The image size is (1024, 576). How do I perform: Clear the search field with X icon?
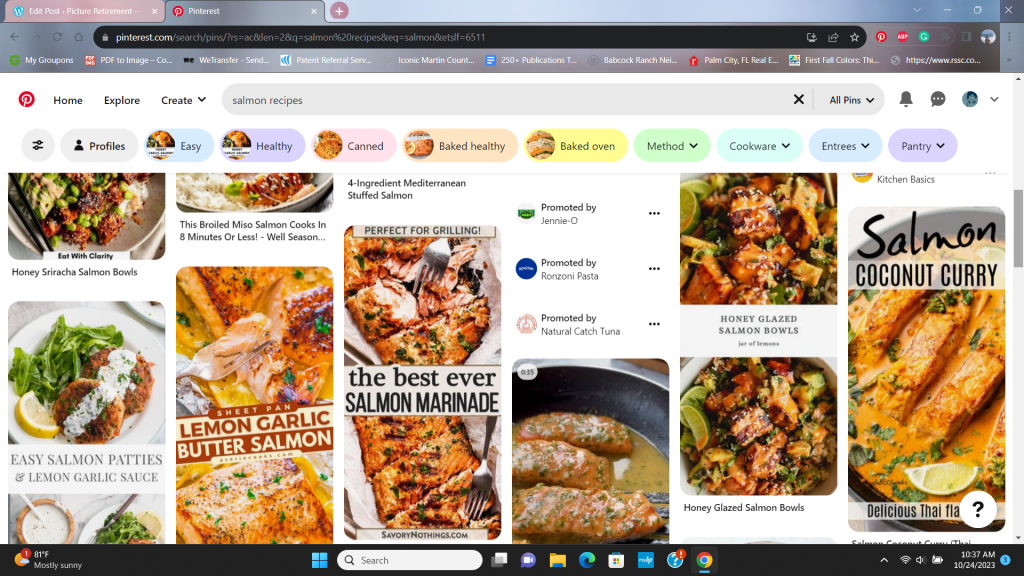[798, 100]
